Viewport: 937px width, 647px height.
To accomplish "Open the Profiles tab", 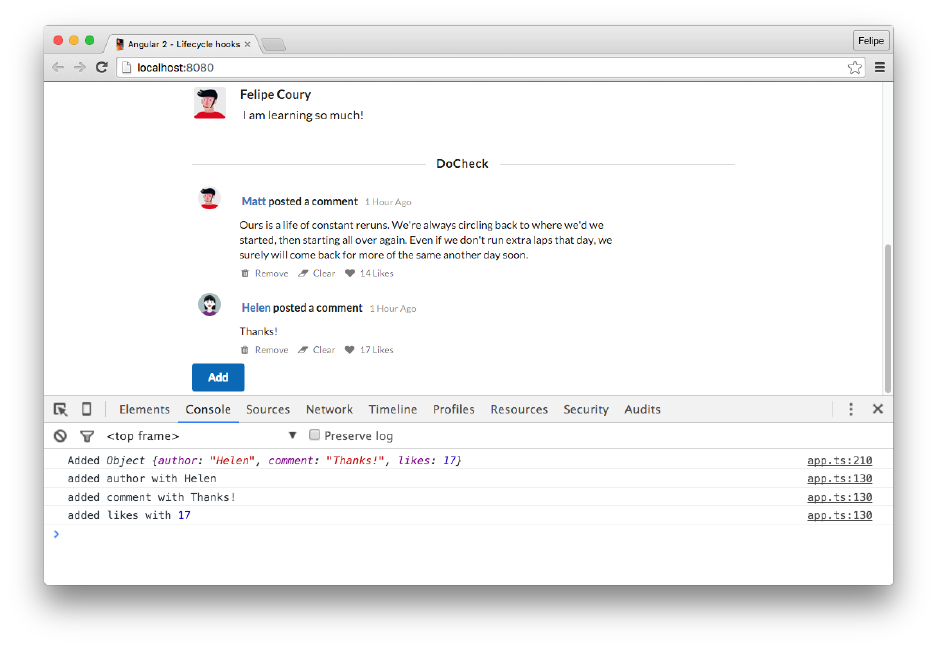I will pyautogui.click(x=454, y=409).
